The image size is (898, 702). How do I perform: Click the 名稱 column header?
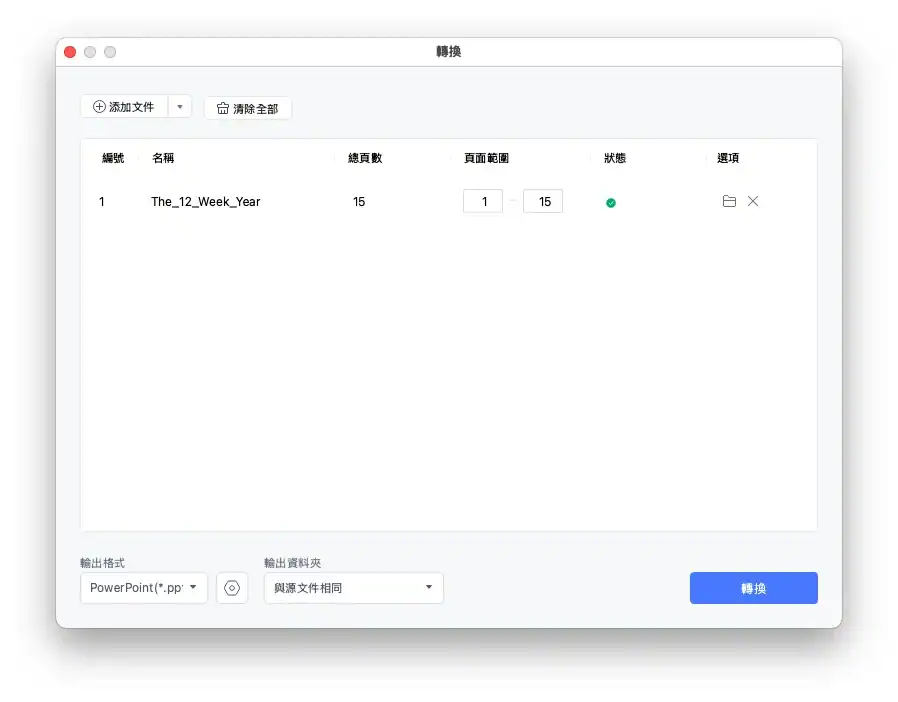click(x=163, y=158)
